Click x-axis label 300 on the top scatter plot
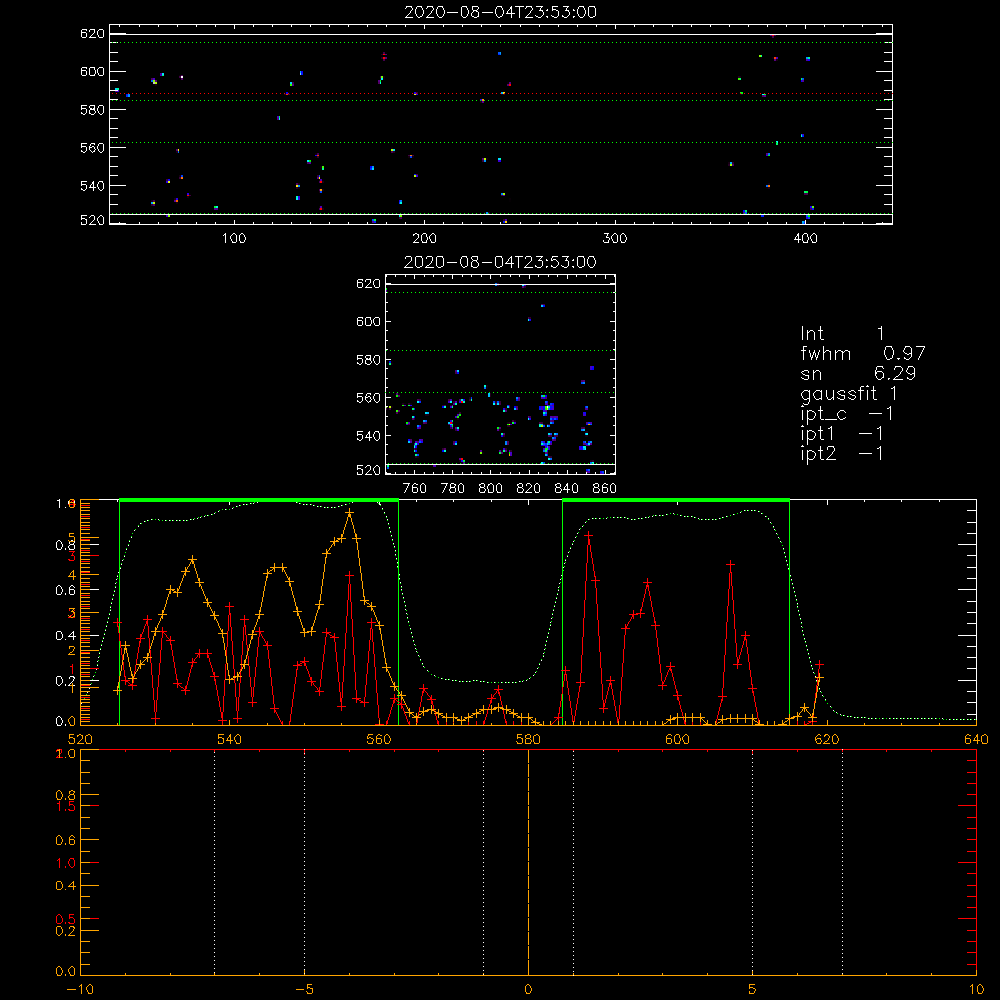 point(615,239)
